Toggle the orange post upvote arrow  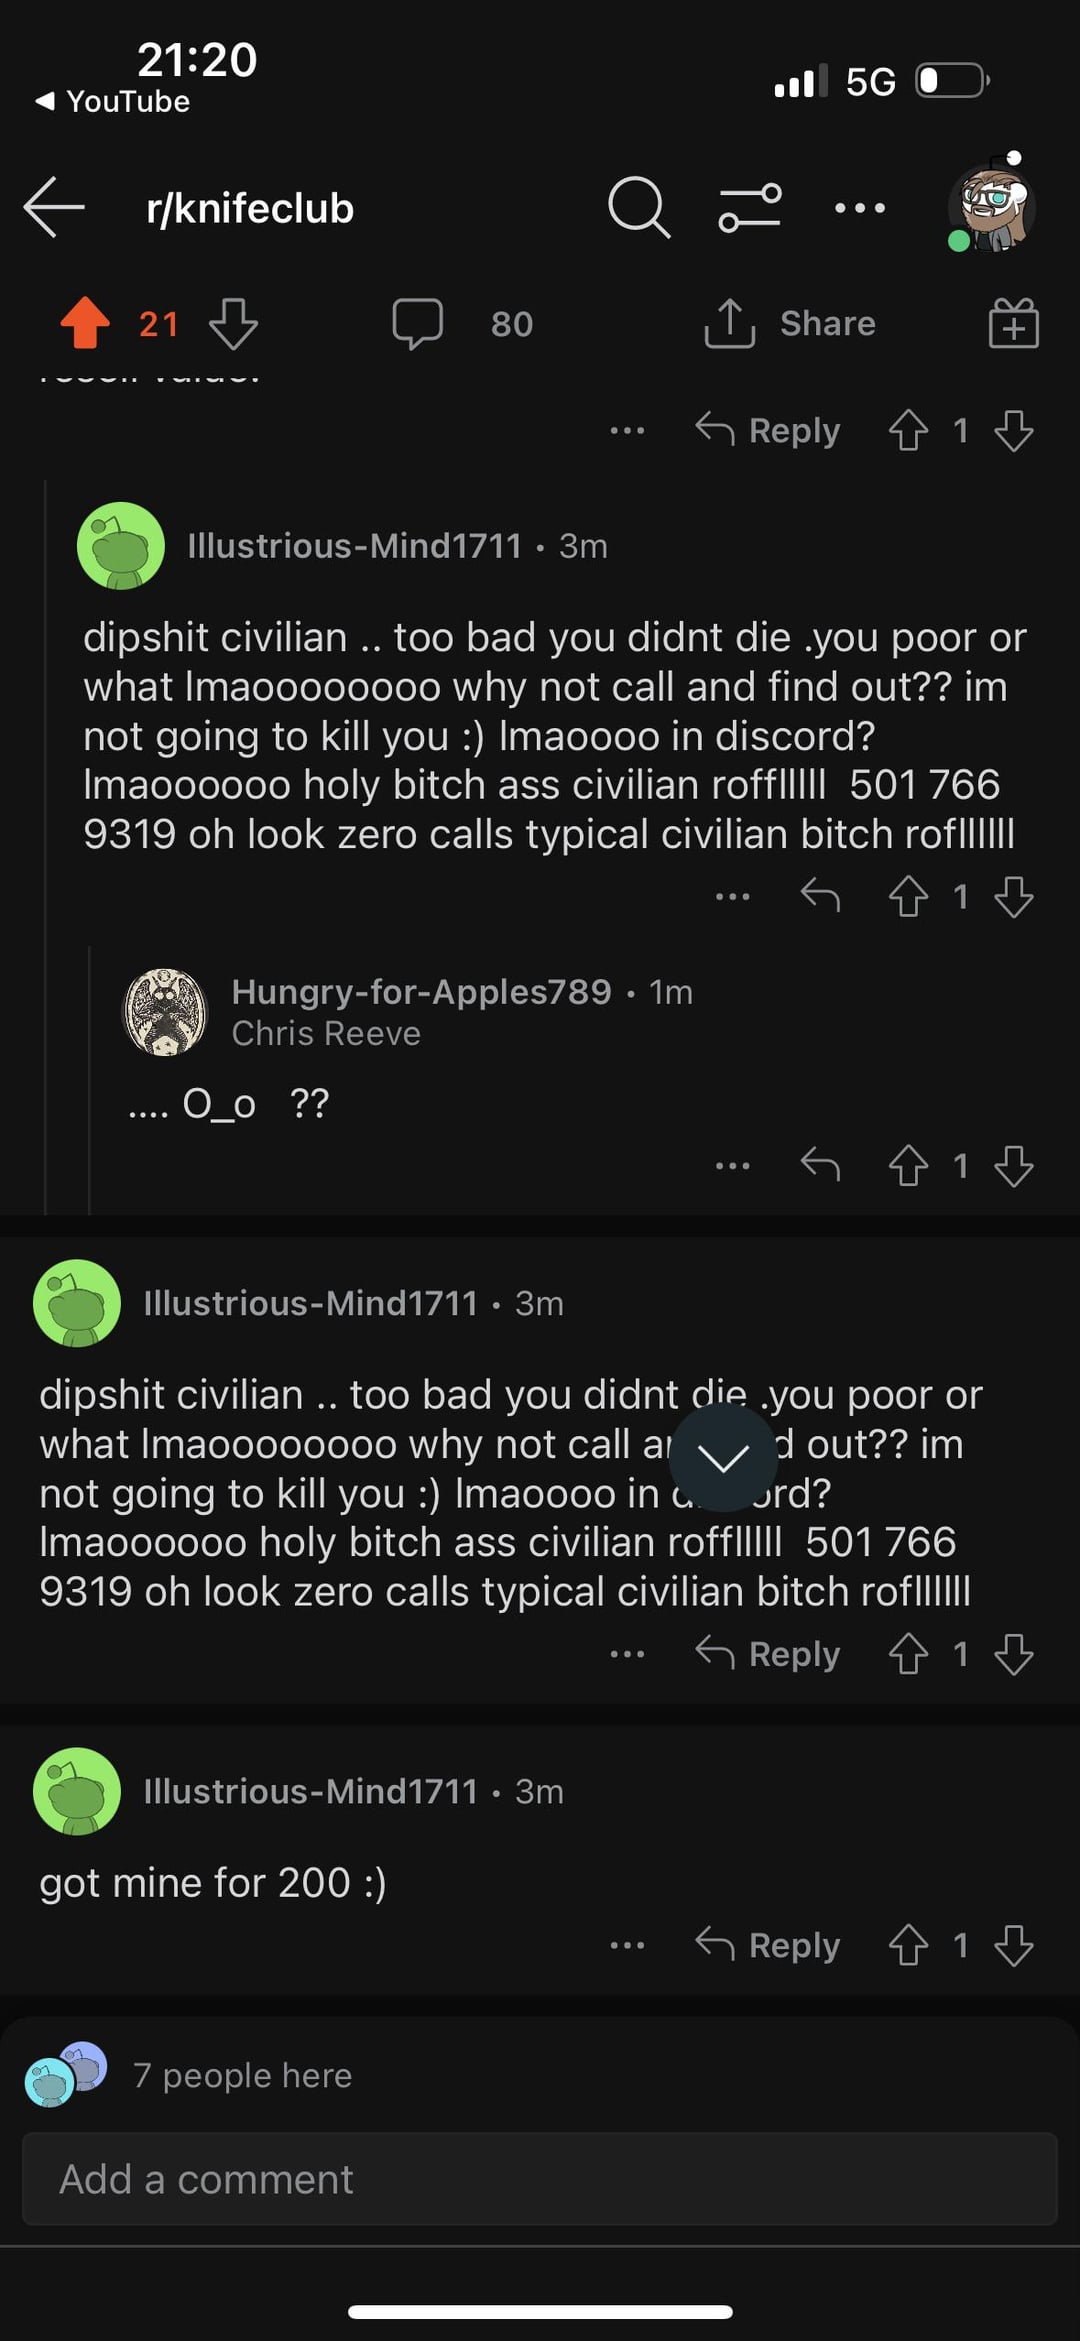coord(85,323)
